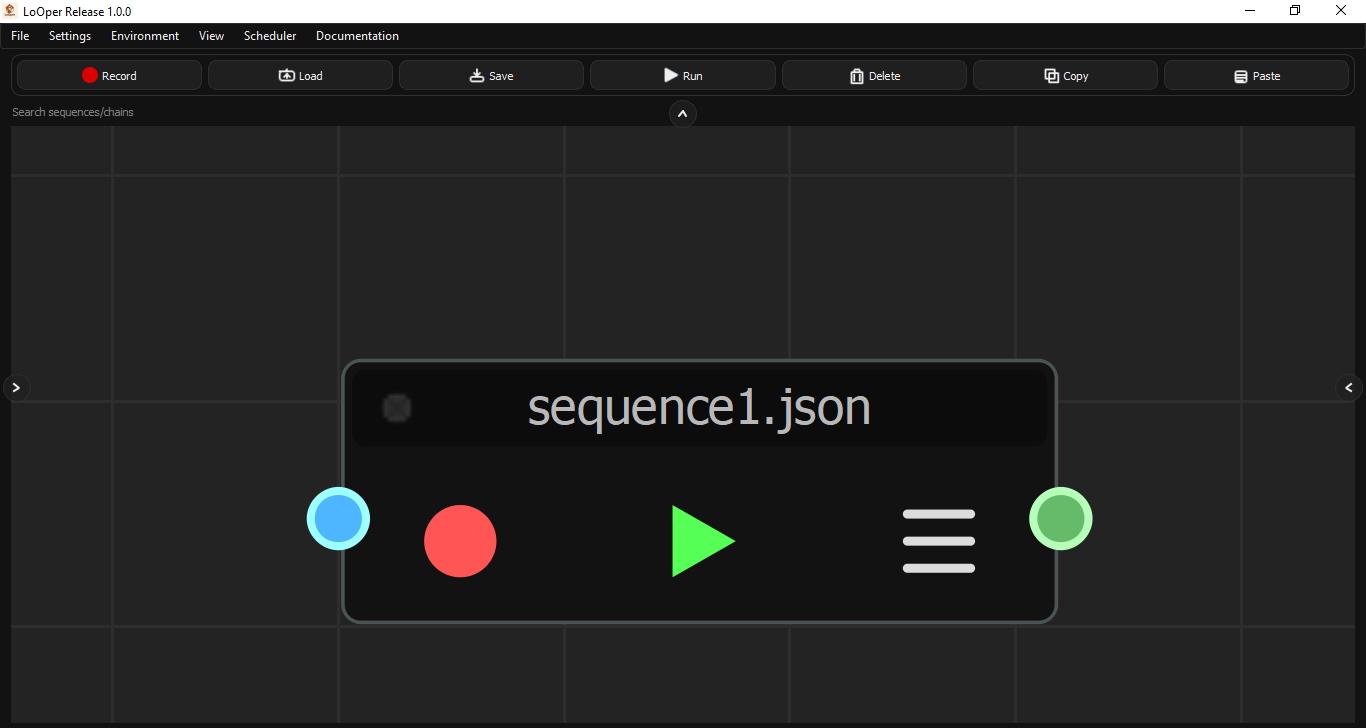1366x728 pixels.
Task: Open the File menu
Action: tap(19, 35)
